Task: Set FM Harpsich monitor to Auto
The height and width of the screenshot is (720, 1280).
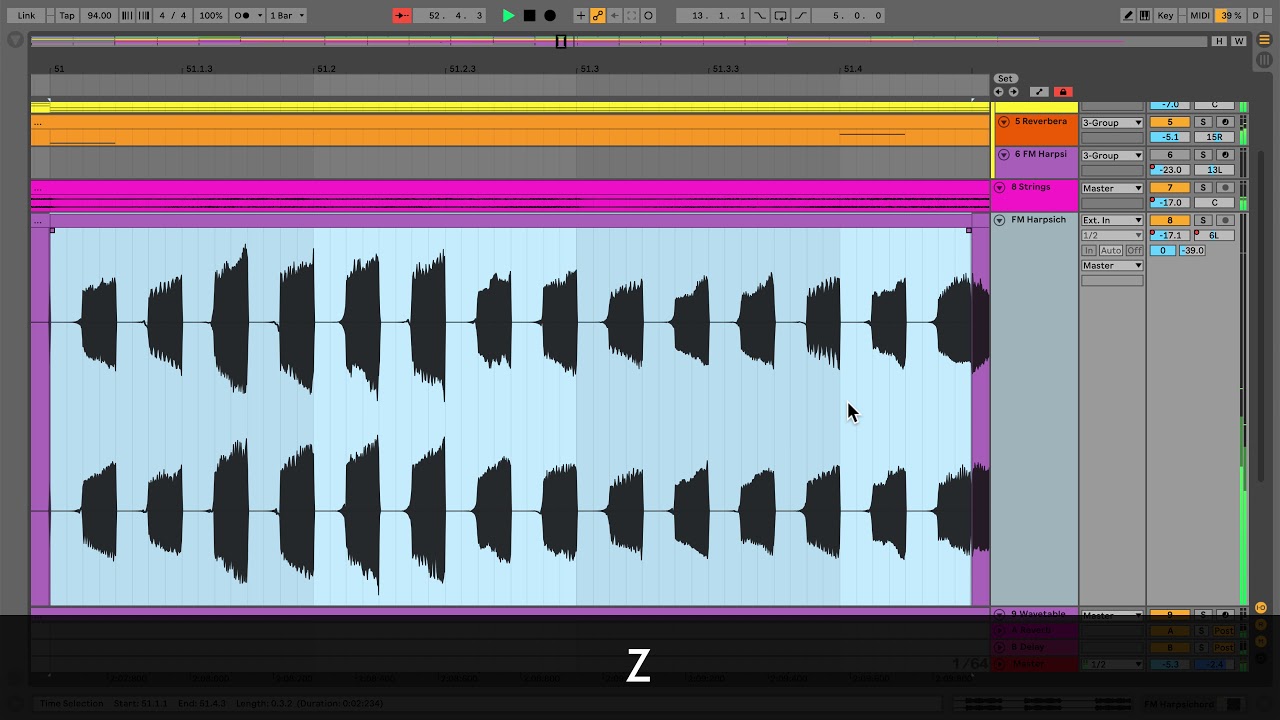Action: point(1111,250)
